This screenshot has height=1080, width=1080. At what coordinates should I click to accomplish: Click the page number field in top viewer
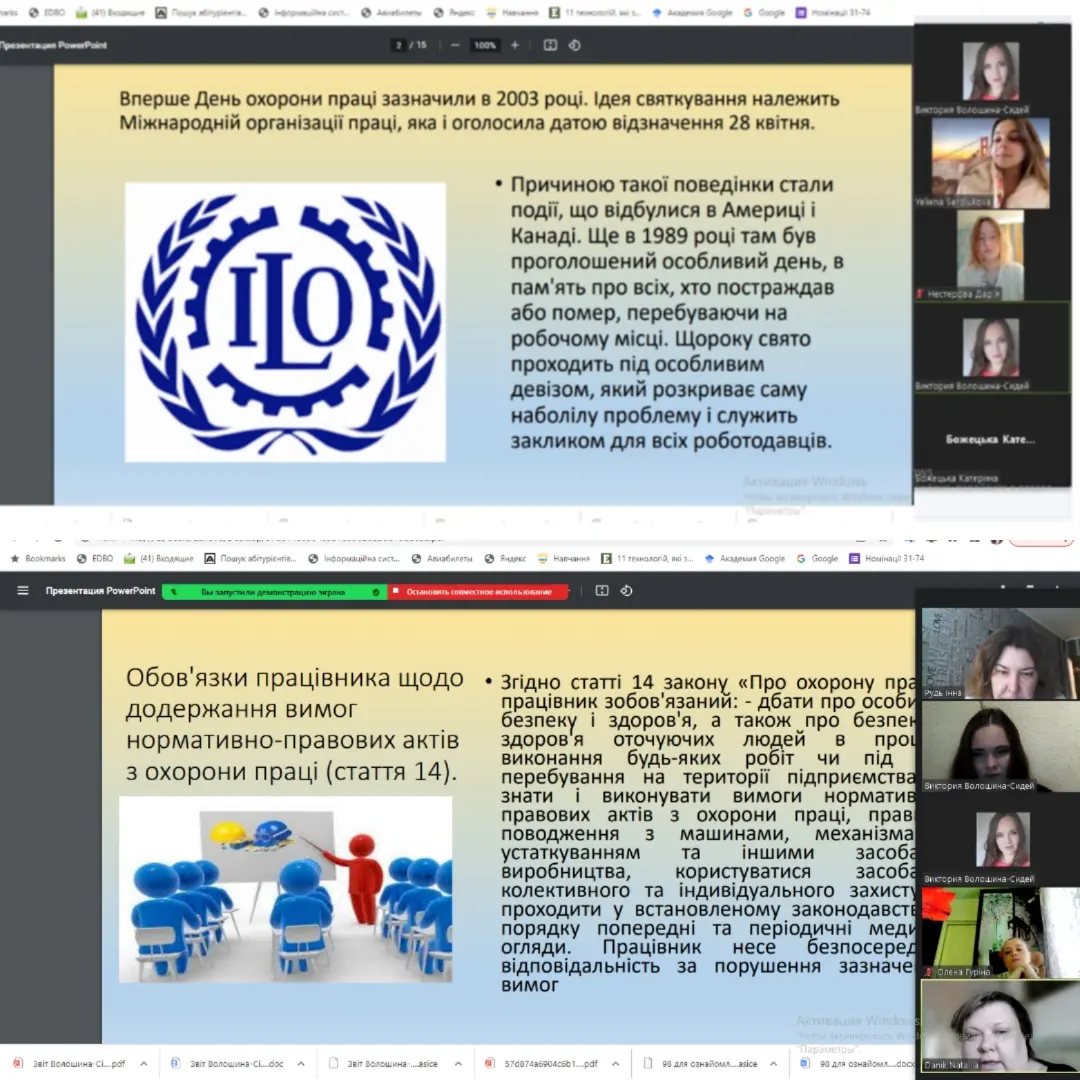[400, 45]
